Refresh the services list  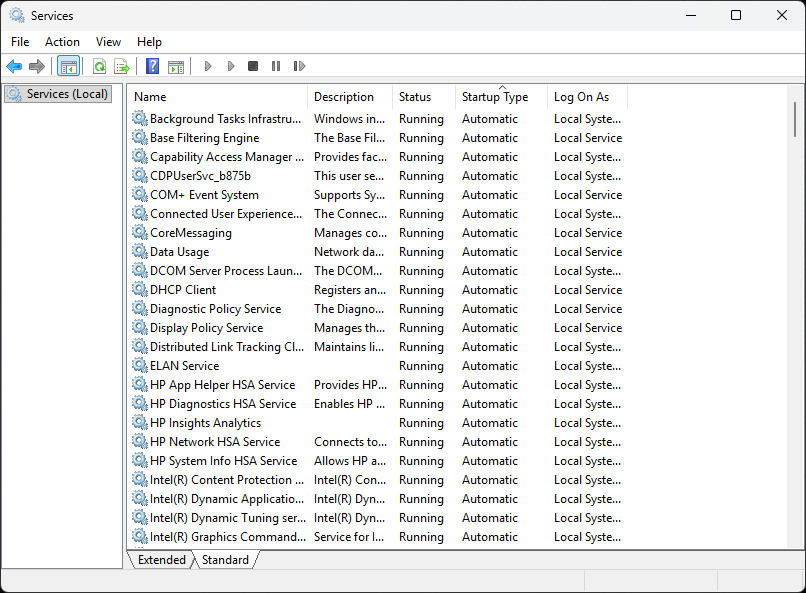pos(99,66)
